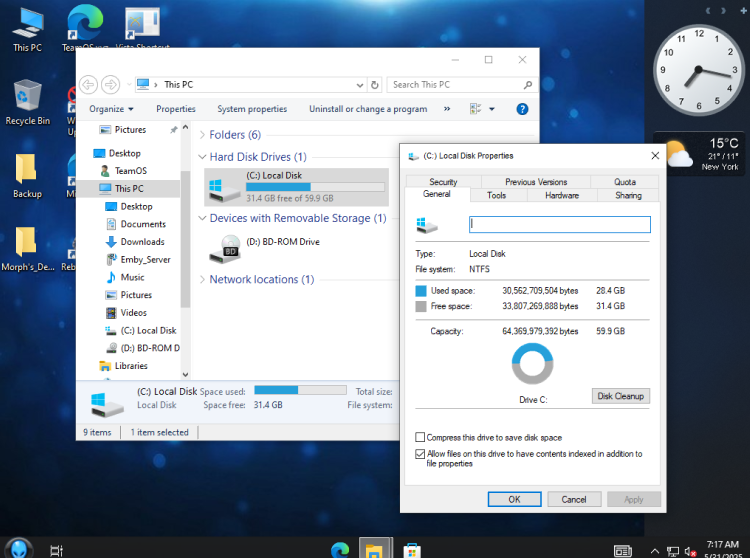This screenshot has width=750, height=558.
Task: Select Documents in the navigation pane
Action: (143, 224)
